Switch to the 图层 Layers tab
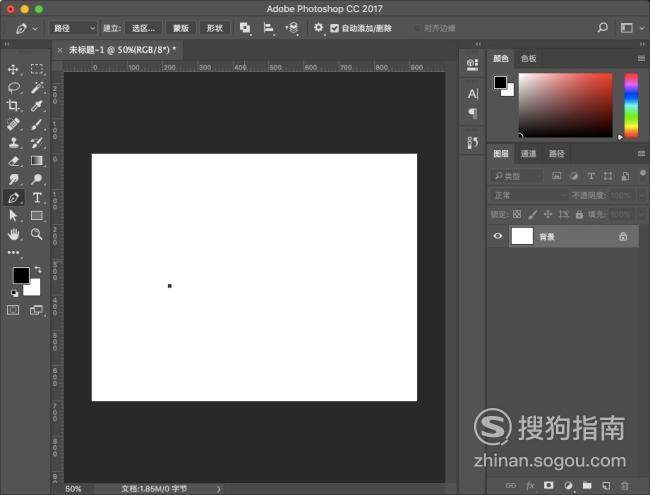This screenshot has height=495, width=650. [x=501, y=154]
